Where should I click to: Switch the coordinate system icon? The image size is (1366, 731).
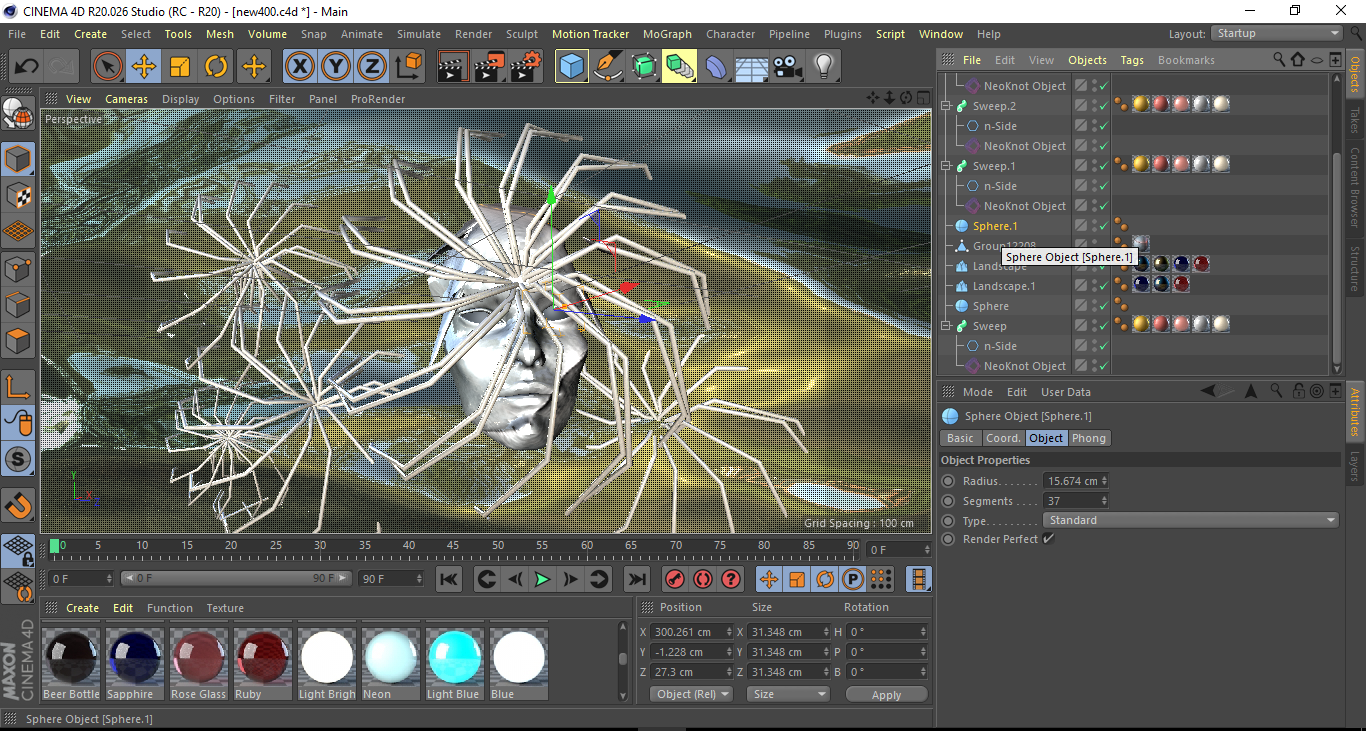[x=408, y=67]
